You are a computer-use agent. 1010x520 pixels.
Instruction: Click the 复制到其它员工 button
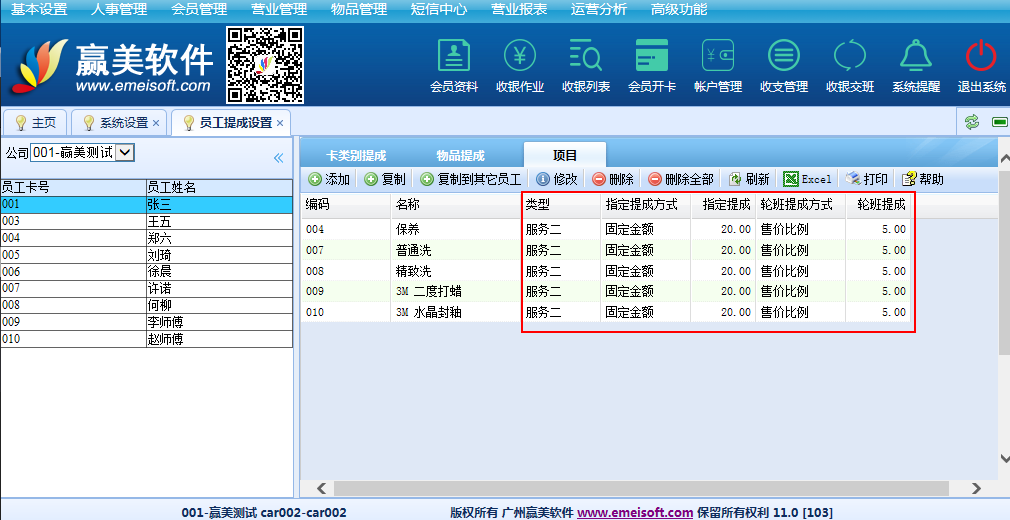[x=470, y=179]
